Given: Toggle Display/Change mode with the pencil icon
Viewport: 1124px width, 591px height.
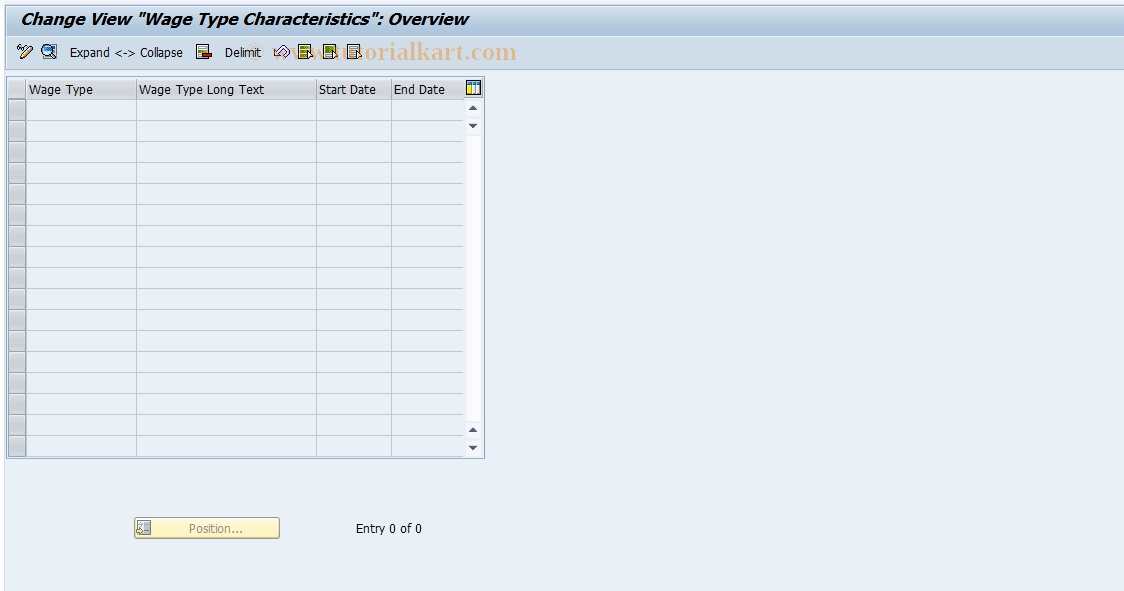Looking at the screenshot, I should pyautogui.click(x=24, y=52).
